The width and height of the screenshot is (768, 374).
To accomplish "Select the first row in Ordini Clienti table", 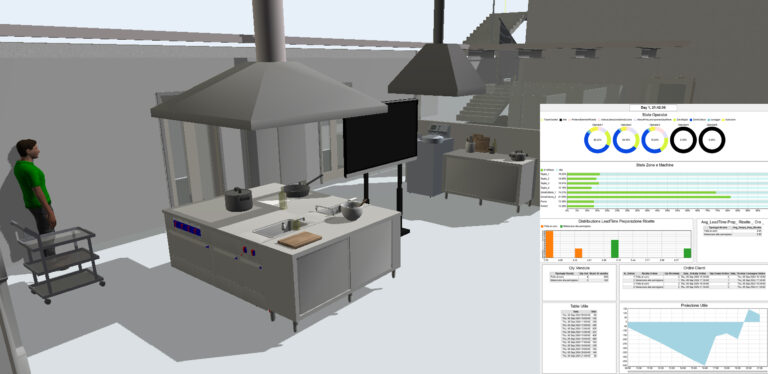I will 694,277.
